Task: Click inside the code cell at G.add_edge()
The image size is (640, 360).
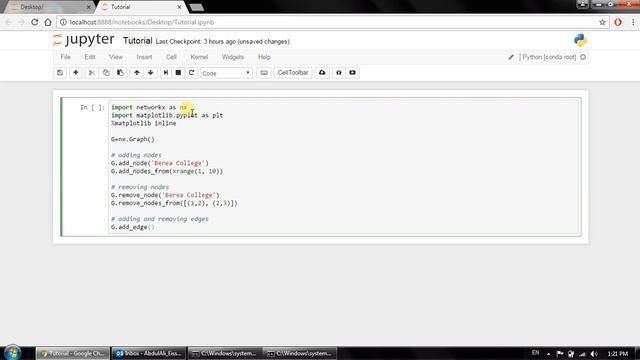Action: coord(133,227)
